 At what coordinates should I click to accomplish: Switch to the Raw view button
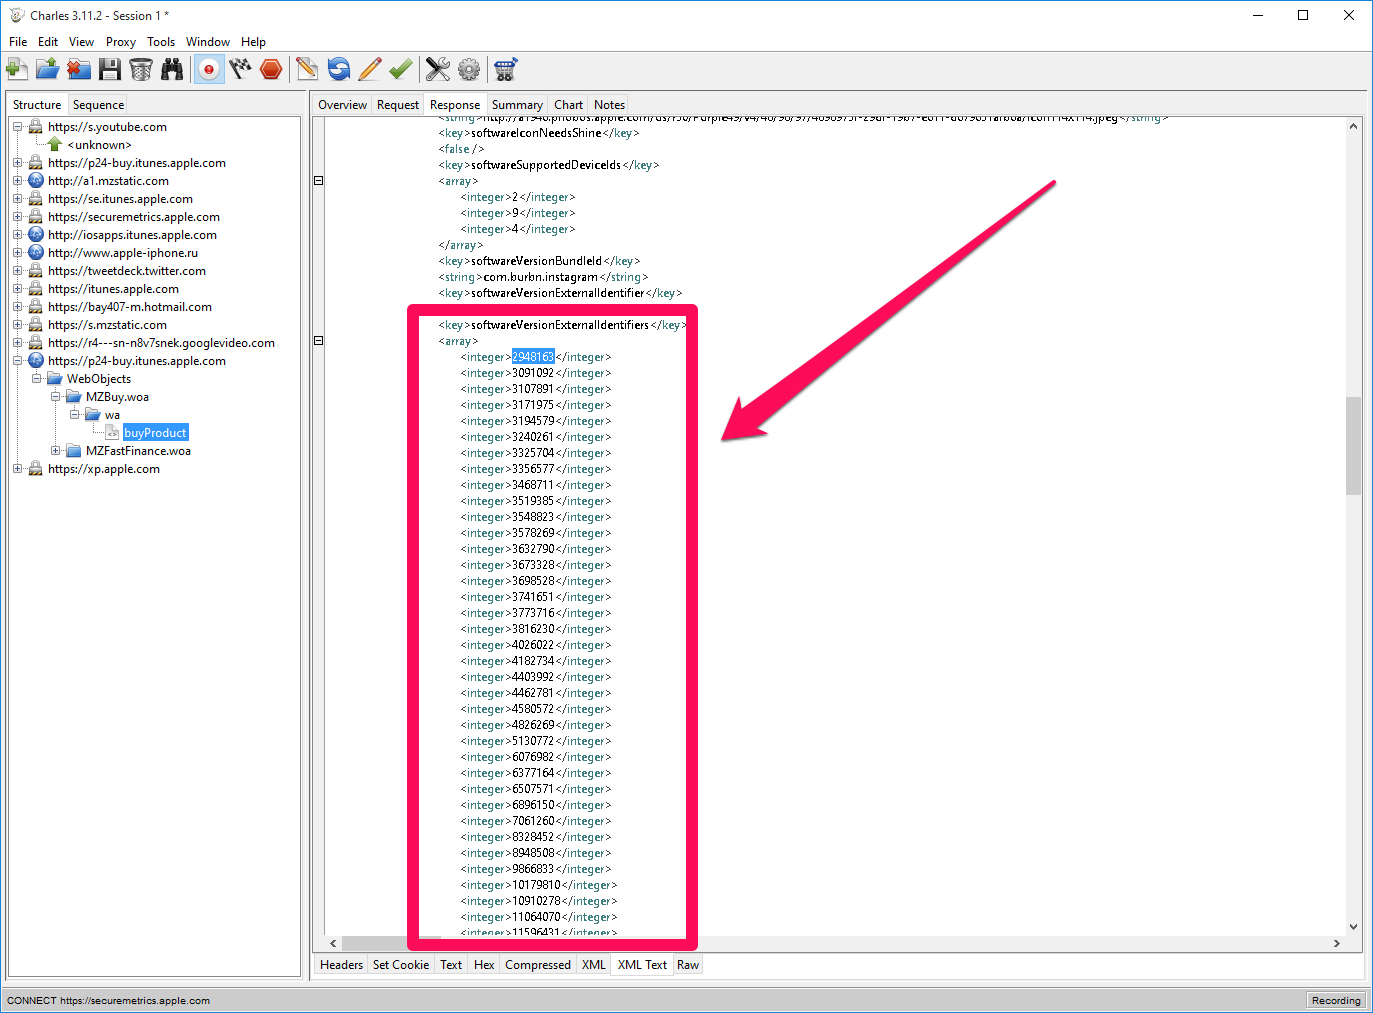pyautogui.click(x=688, y=965)
